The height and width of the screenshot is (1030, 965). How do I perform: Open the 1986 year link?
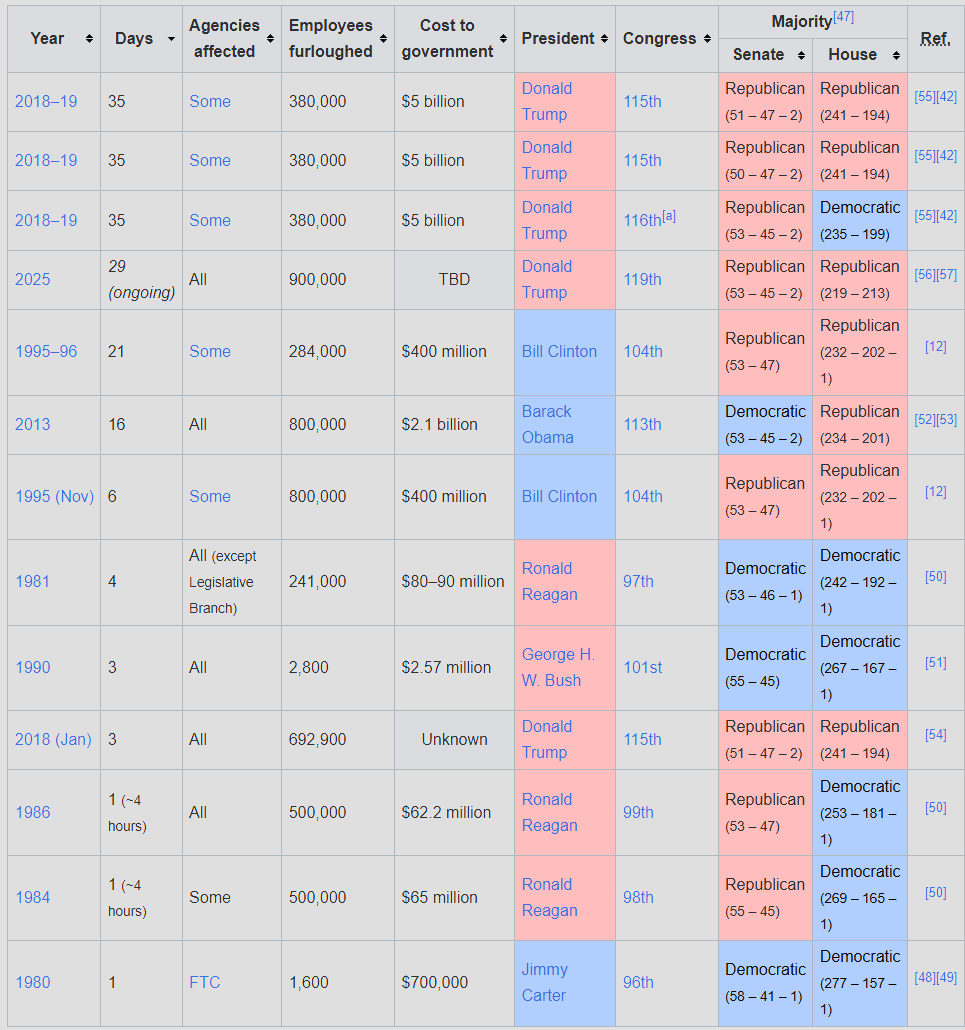click(x=33, y=813)
